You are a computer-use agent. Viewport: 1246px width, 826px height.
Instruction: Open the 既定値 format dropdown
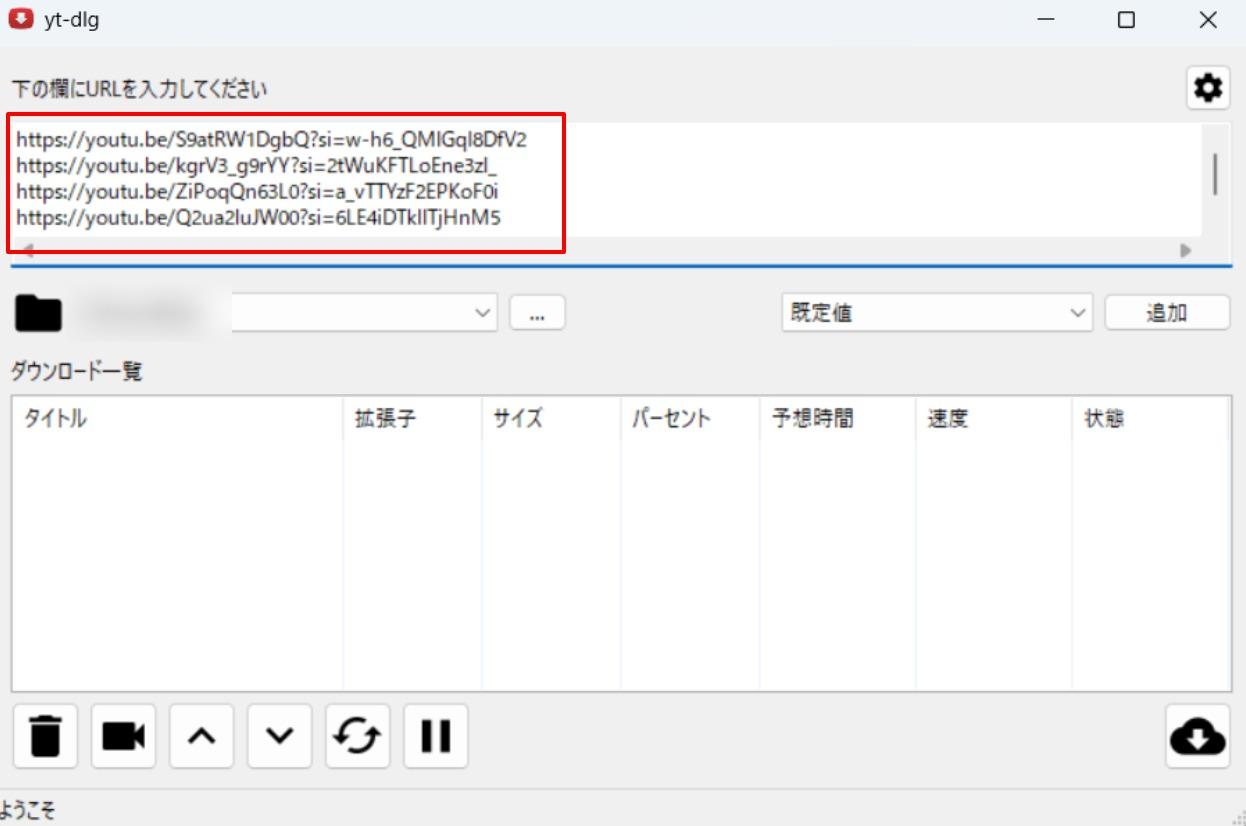[x=937, y=313]
